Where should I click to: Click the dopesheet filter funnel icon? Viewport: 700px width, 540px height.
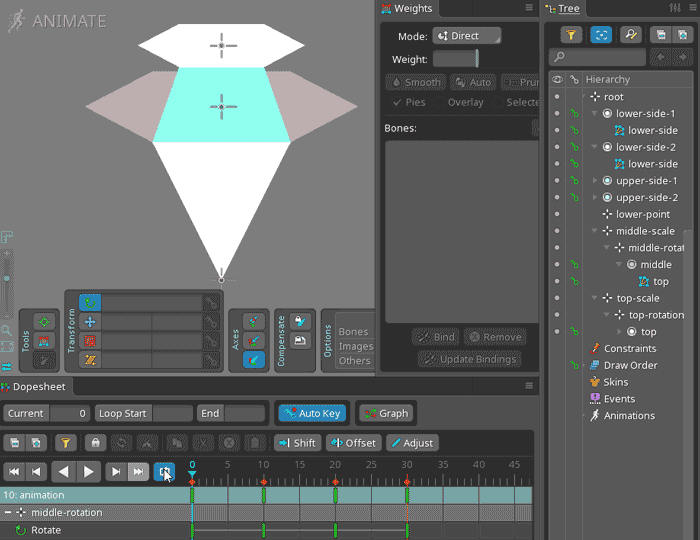coord(65,442)
